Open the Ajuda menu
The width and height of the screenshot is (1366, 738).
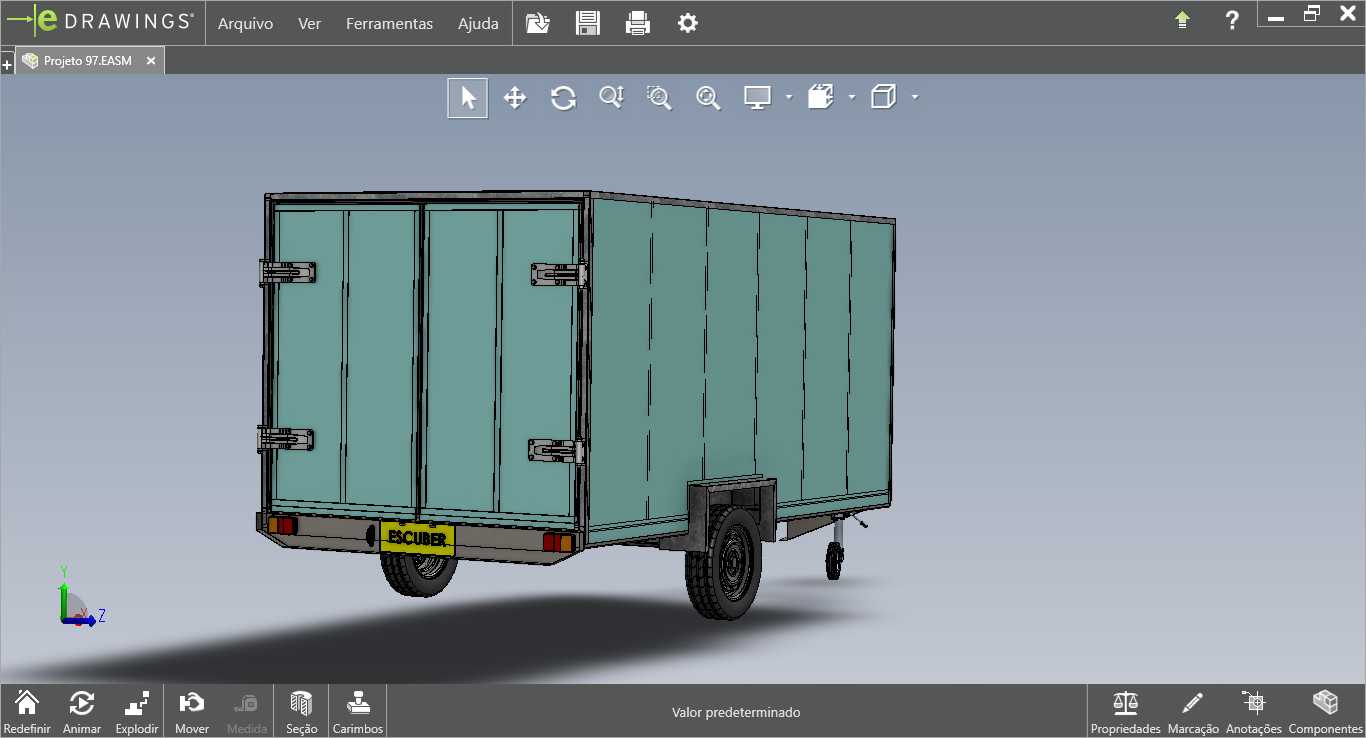478,24
